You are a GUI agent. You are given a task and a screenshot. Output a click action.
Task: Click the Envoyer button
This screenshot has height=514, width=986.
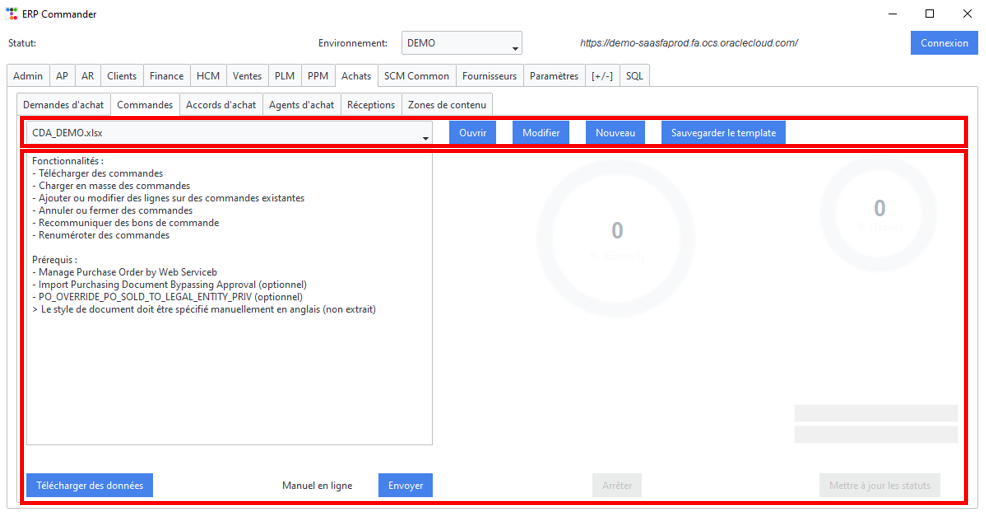(x=406, y=485)
